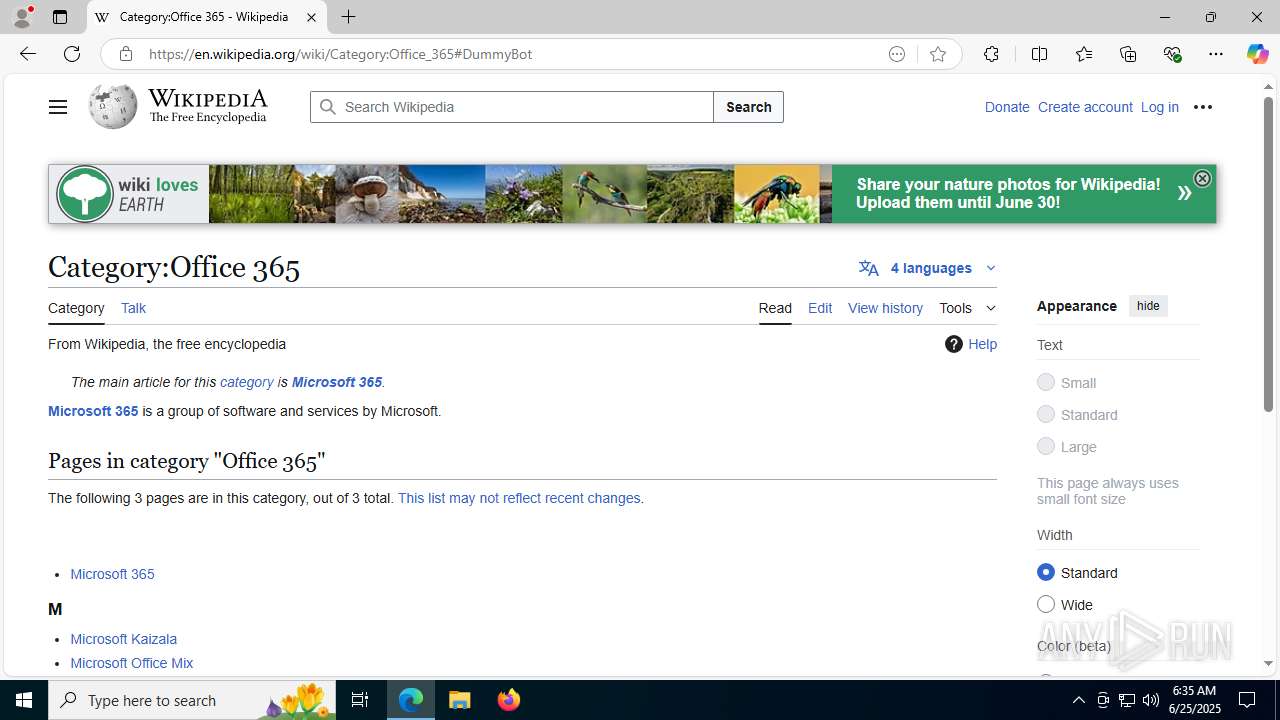
Task: Open a new tab with plus icon
Action: [348, 17]
